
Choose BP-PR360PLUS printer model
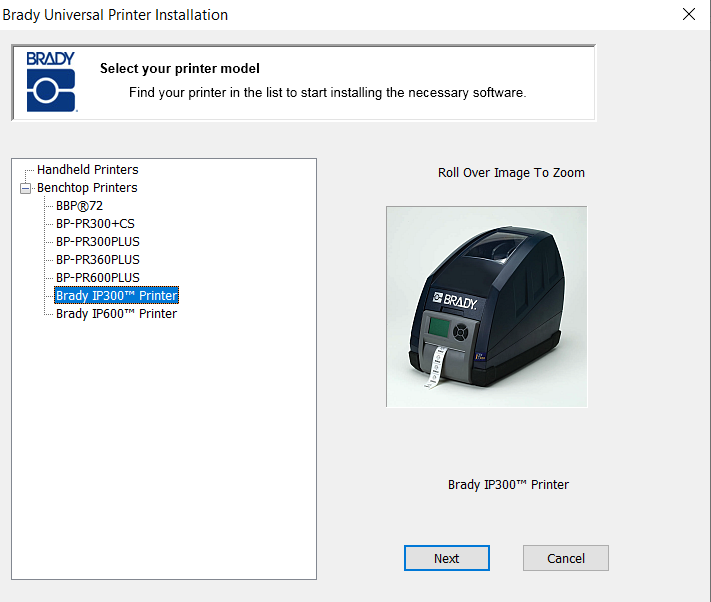[97, 260]
